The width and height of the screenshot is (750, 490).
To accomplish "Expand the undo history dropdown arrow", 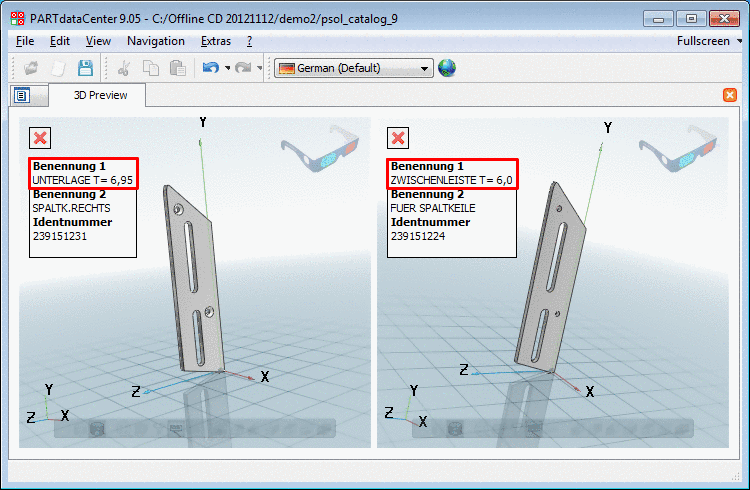I will coord(228,68).
